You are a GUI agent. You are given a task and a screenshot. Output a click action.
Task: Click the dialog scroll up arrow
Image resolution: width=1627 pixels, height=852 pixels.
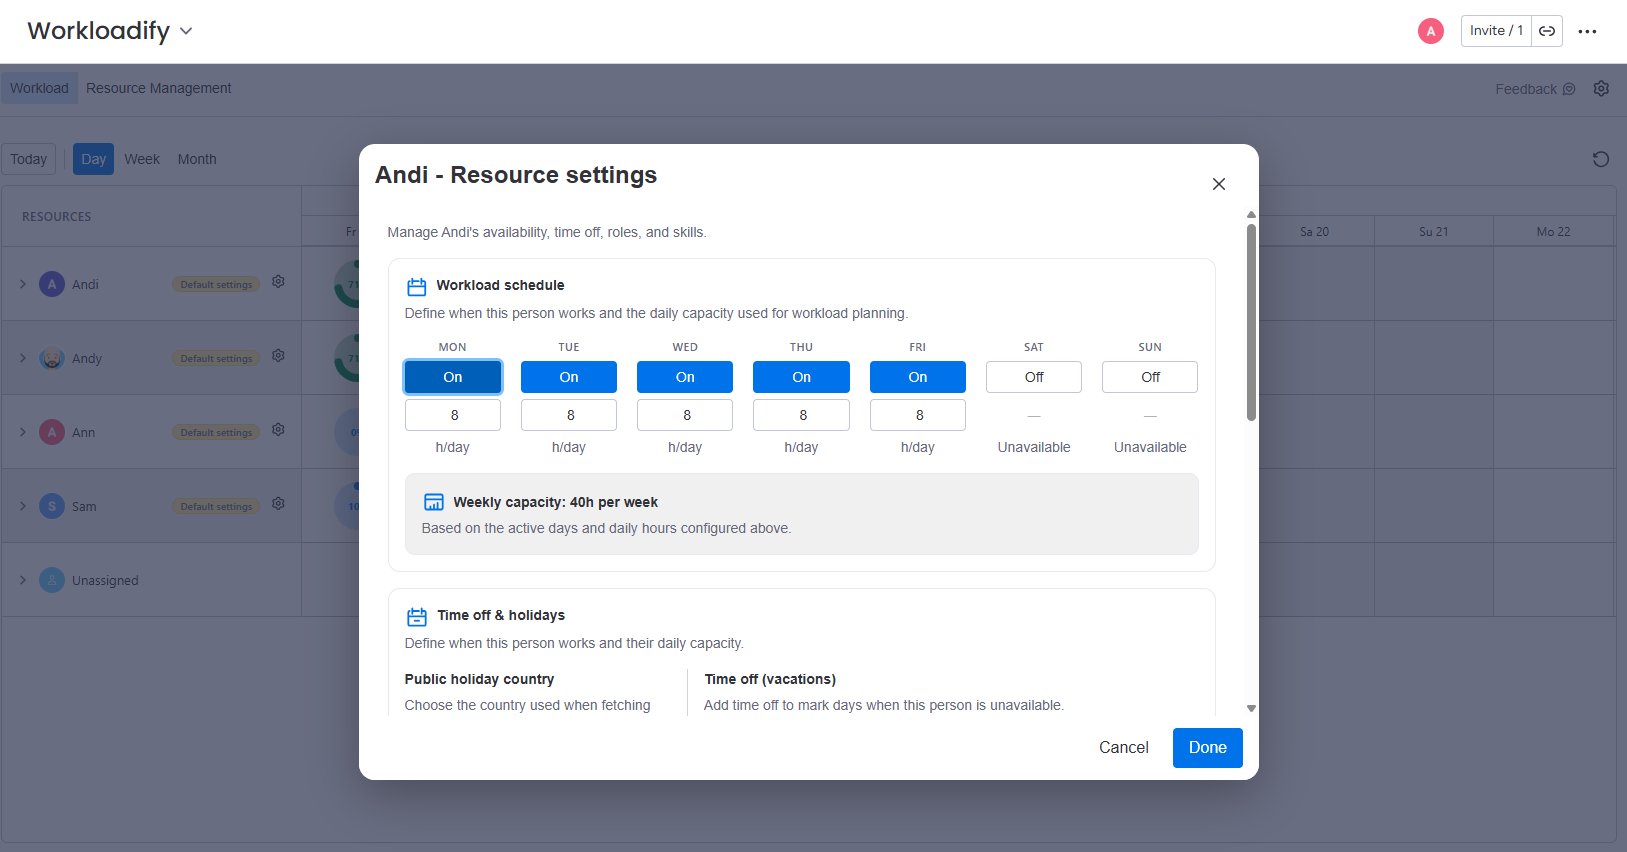pos(1251,215)
